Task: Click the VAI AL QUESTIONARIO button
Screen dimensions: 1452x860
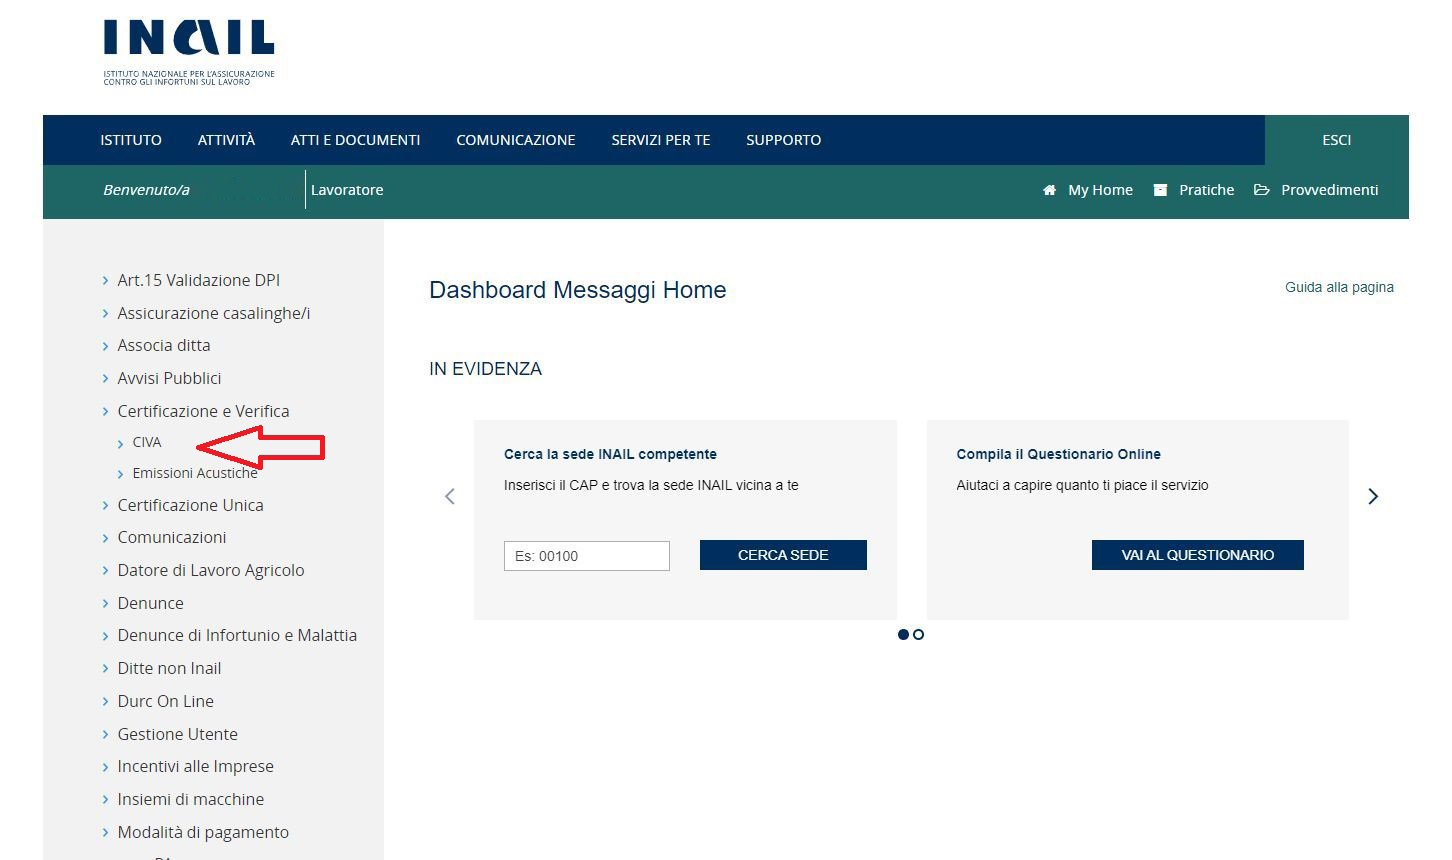Action: [x=1198, y=555]
